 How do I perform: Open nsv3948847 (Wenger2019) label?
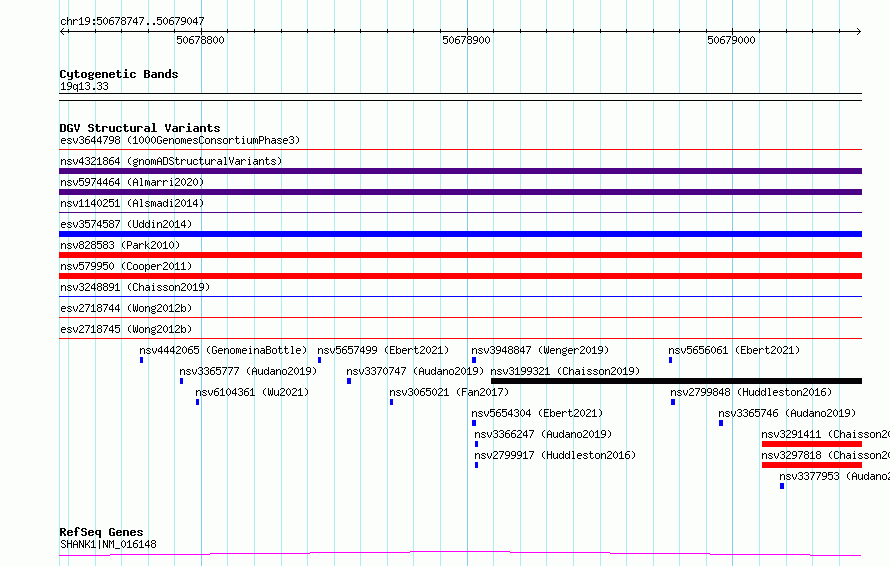pos(540,350)
